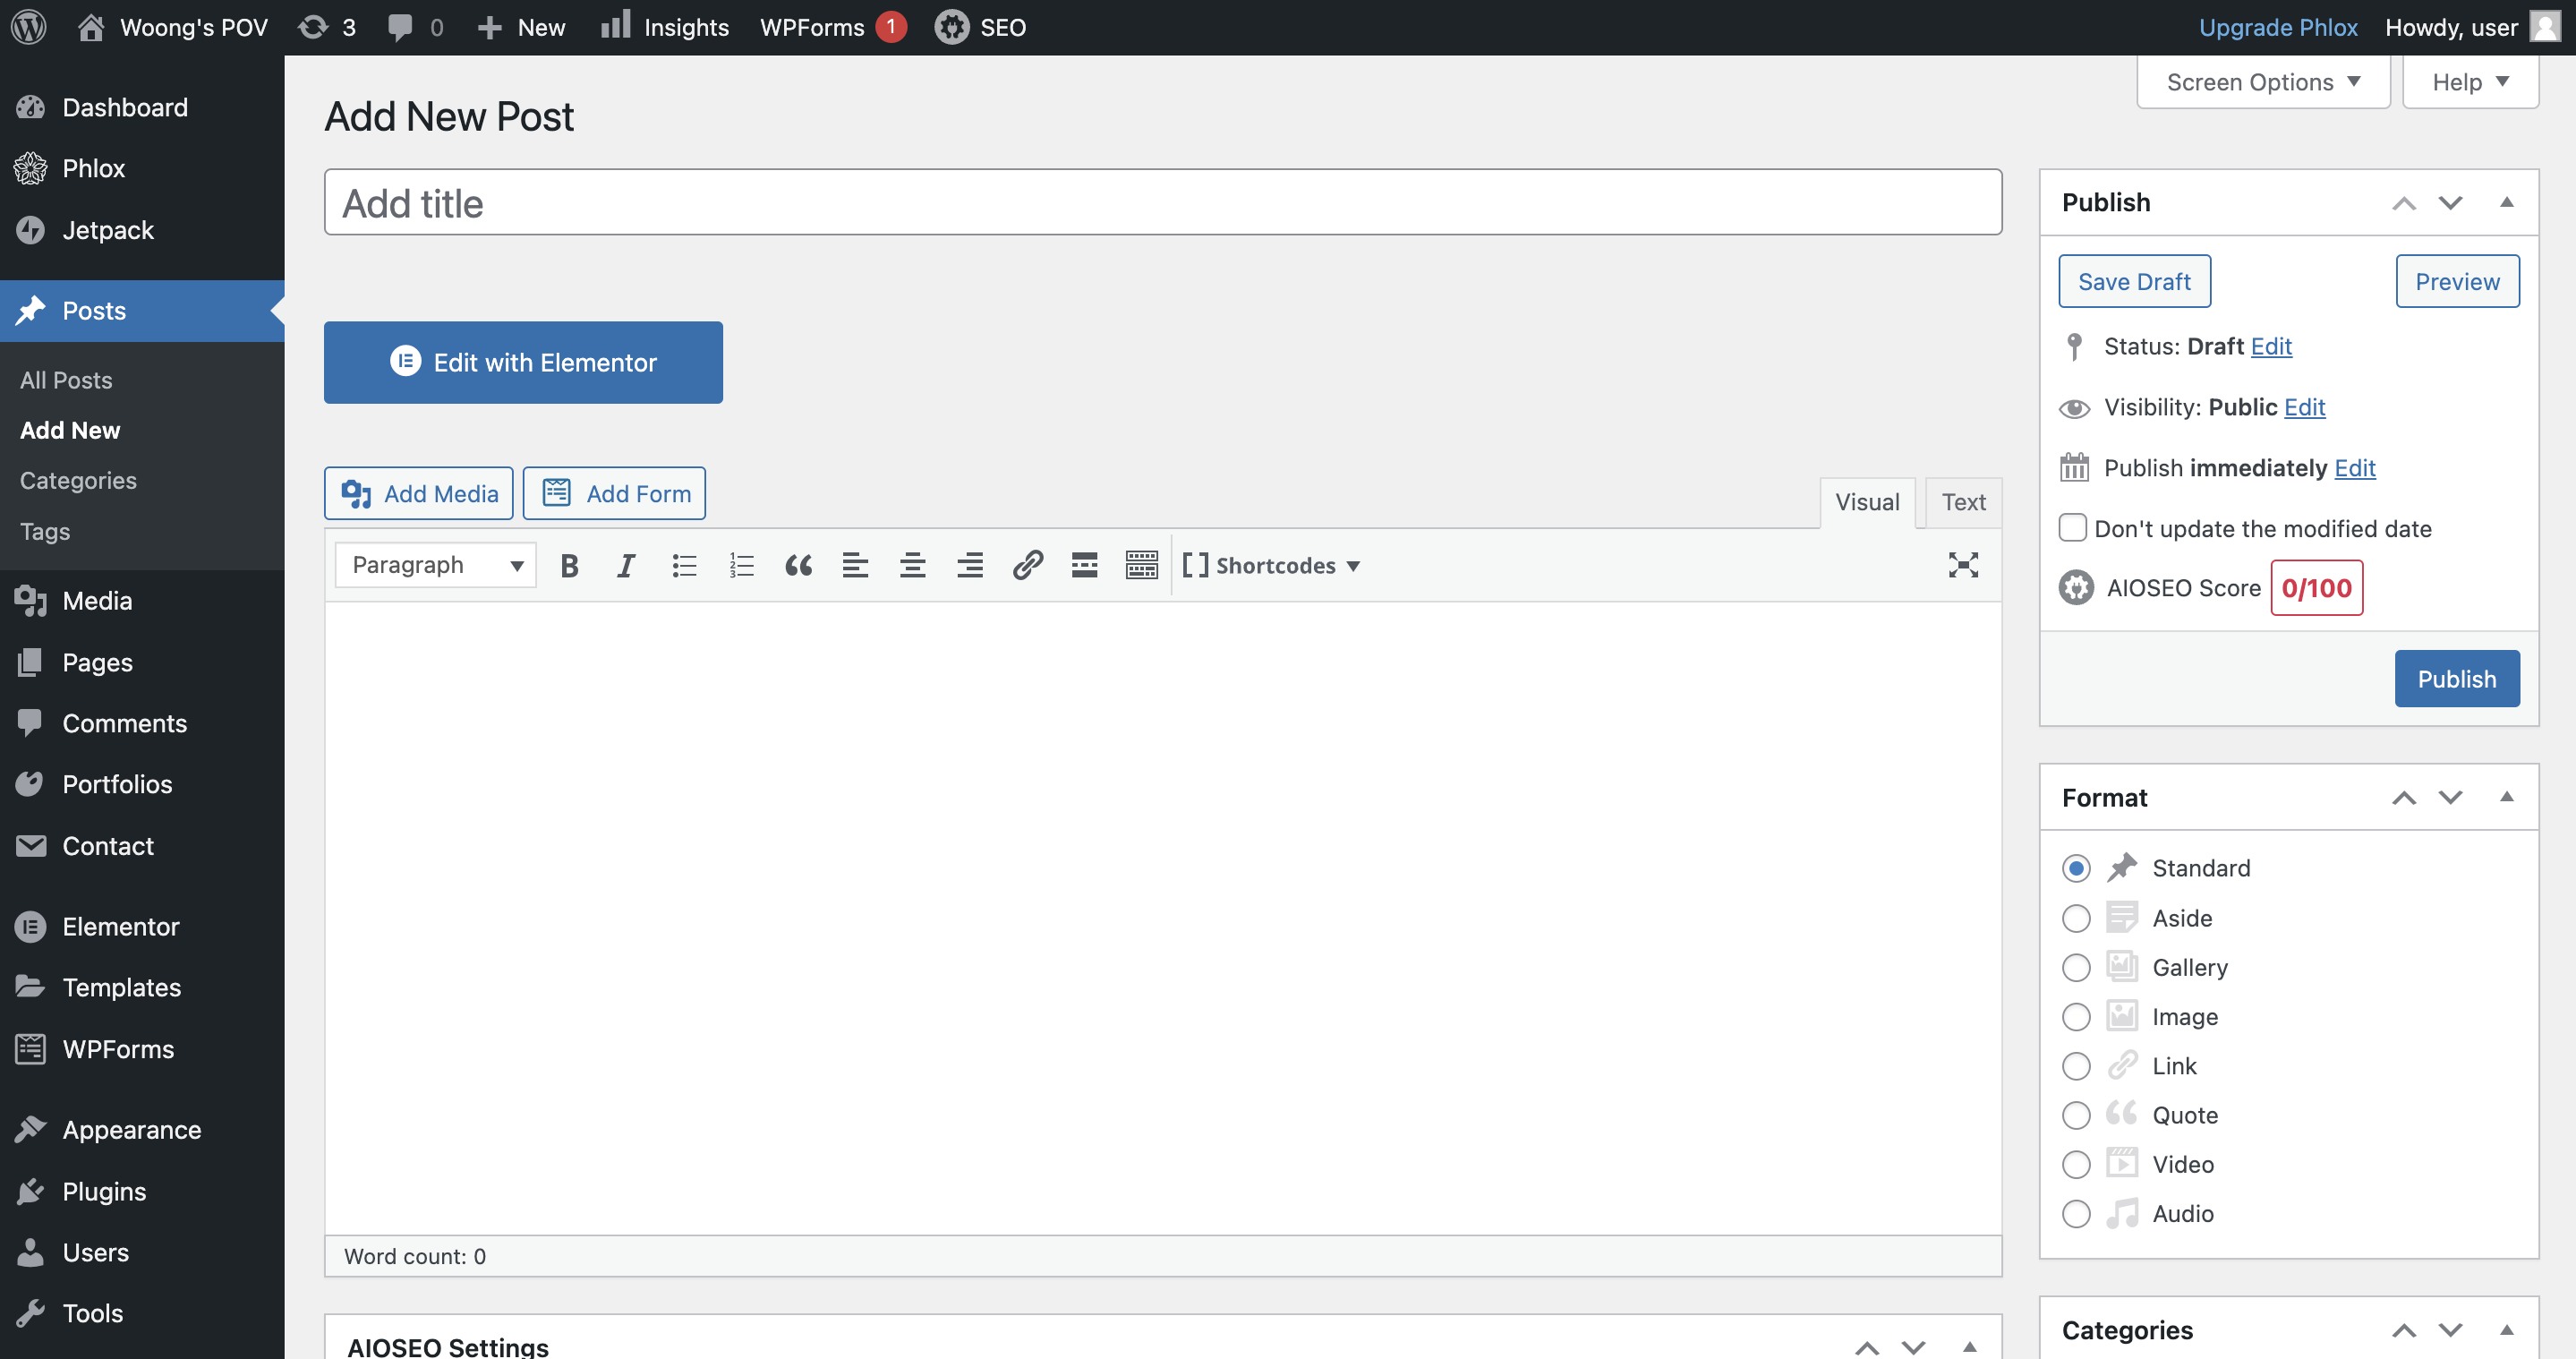Expand the Shortcodes dropdown
Screen dimensions: 2576x1359
pos(1272,565)
